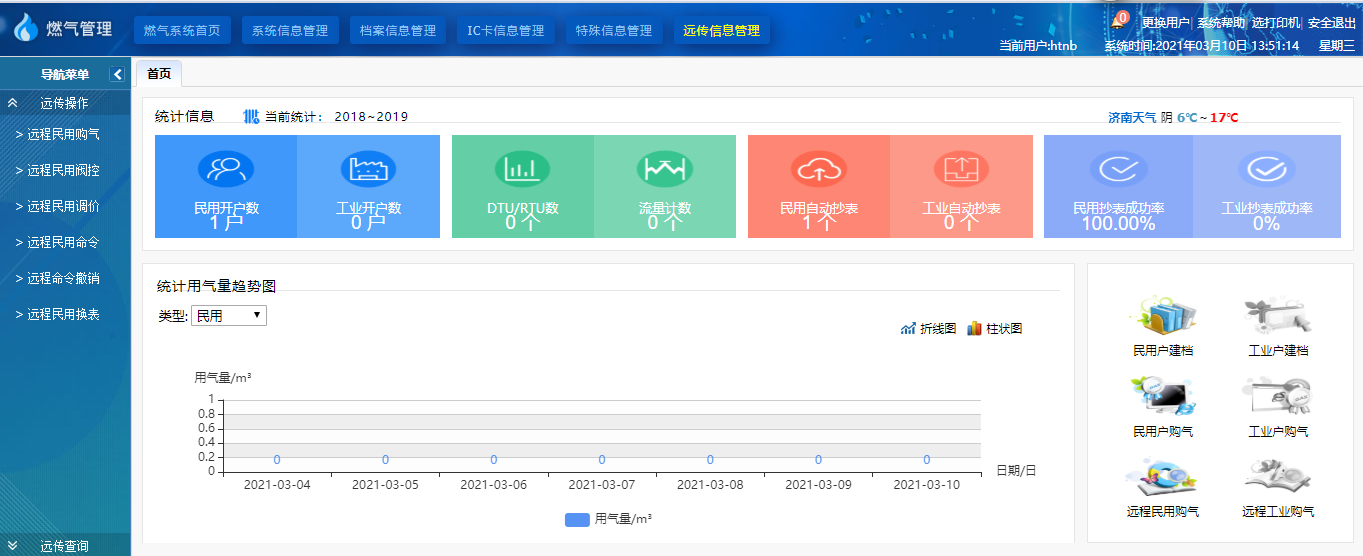Click the 民用户购气 shortcut icon

pos(1162,398)
